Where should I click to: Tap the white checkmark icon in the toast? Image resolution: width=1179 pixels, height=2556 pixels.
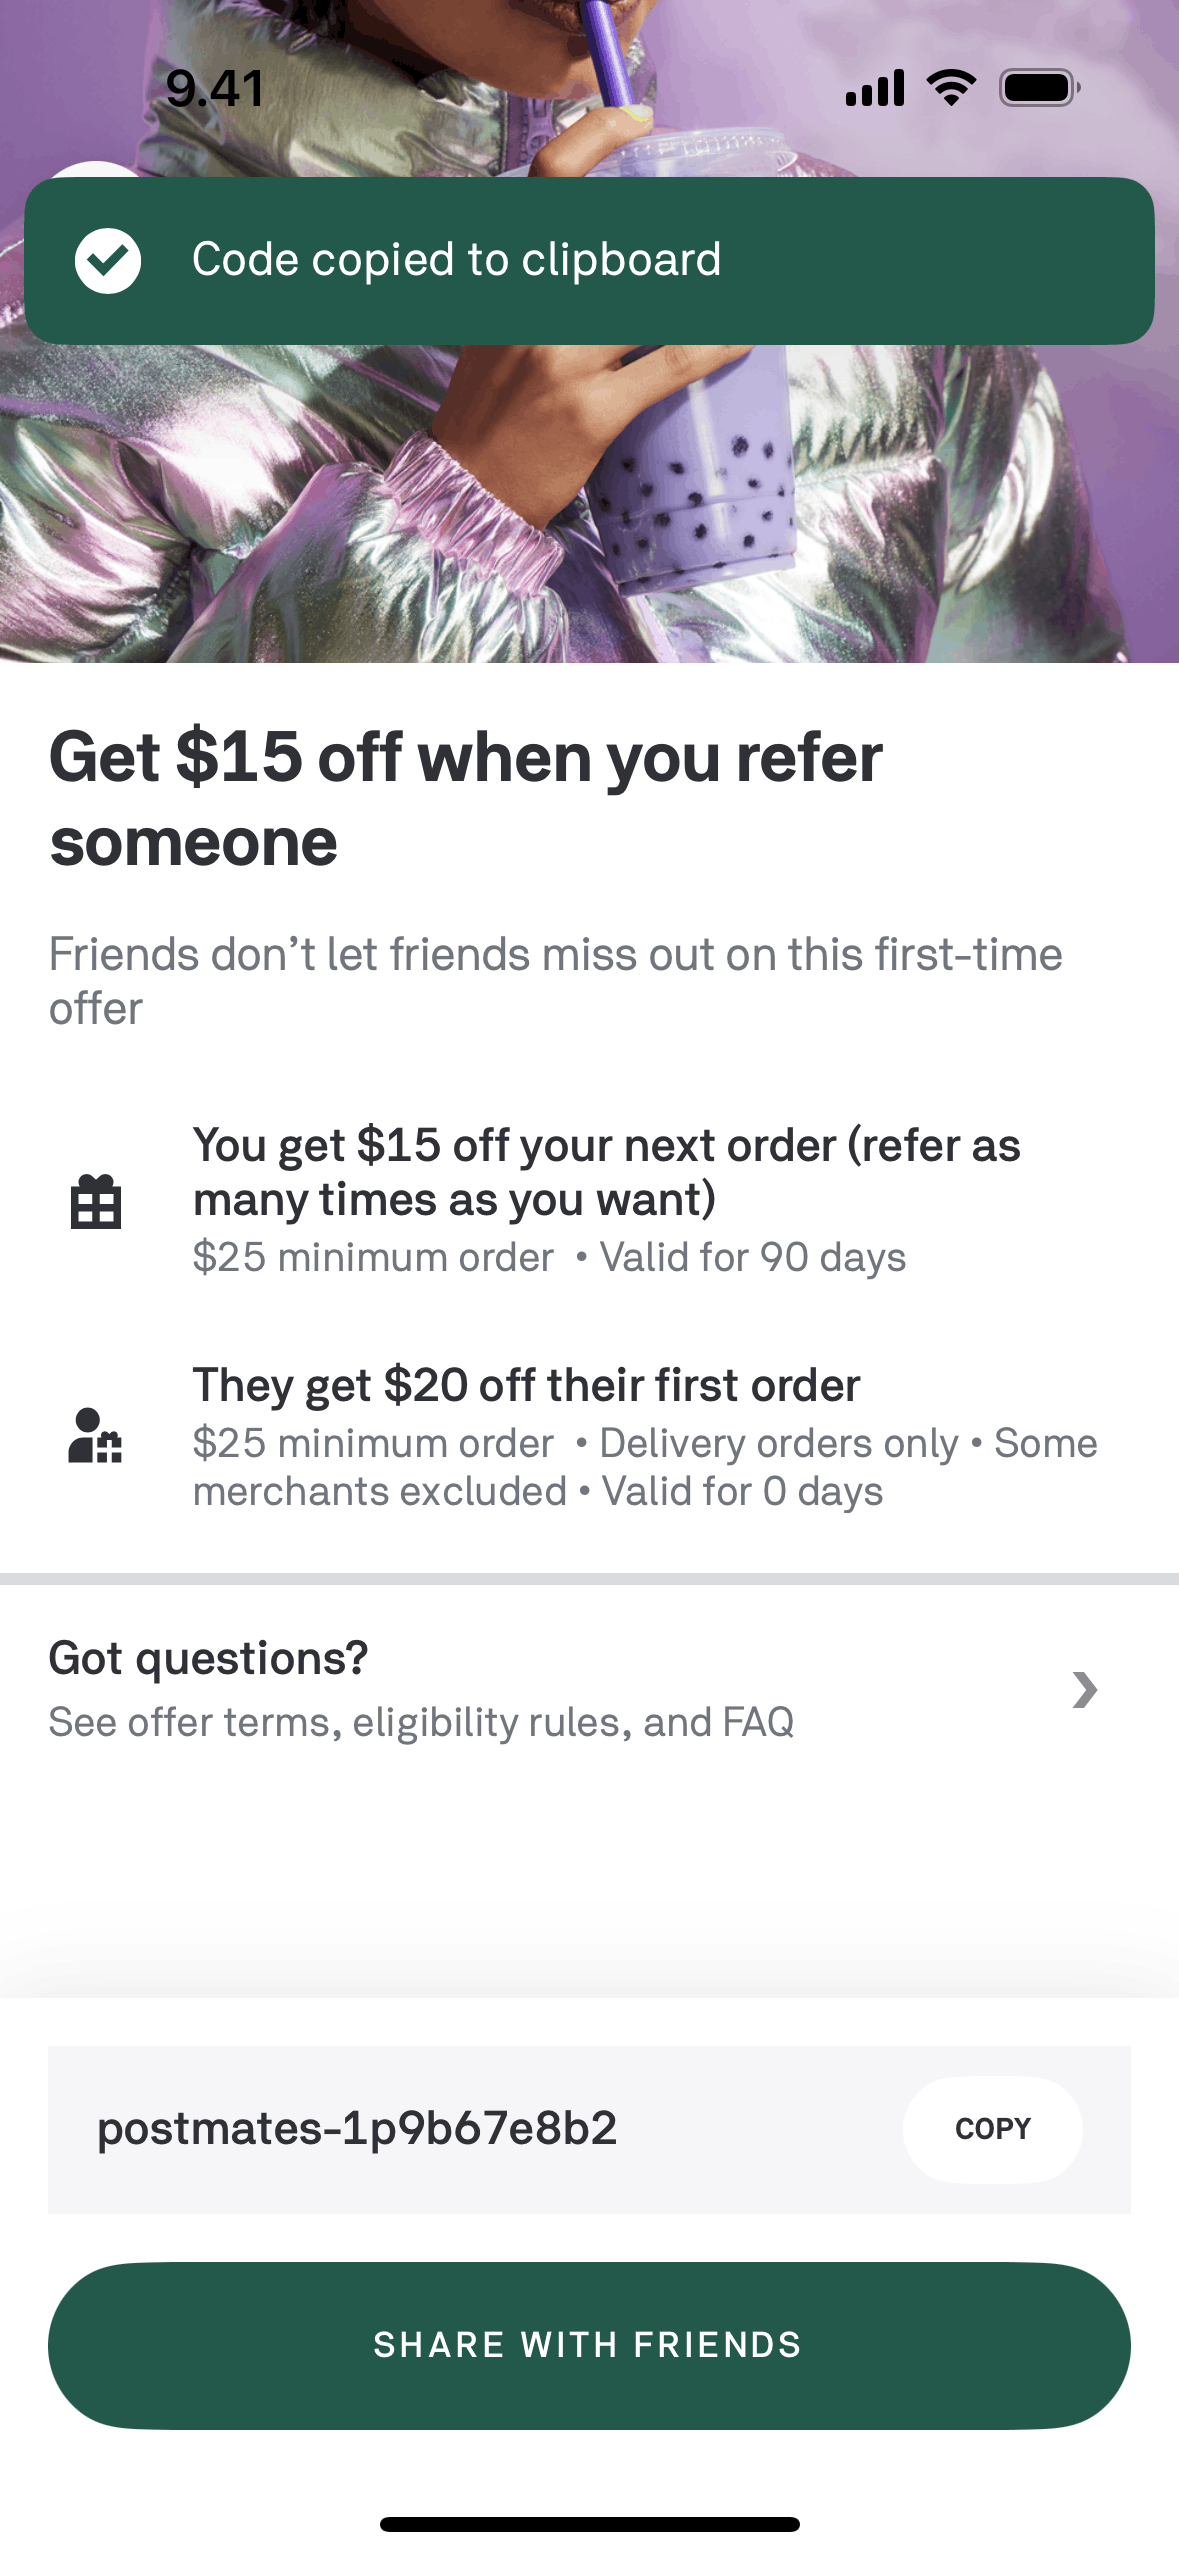tap(108, 261)
